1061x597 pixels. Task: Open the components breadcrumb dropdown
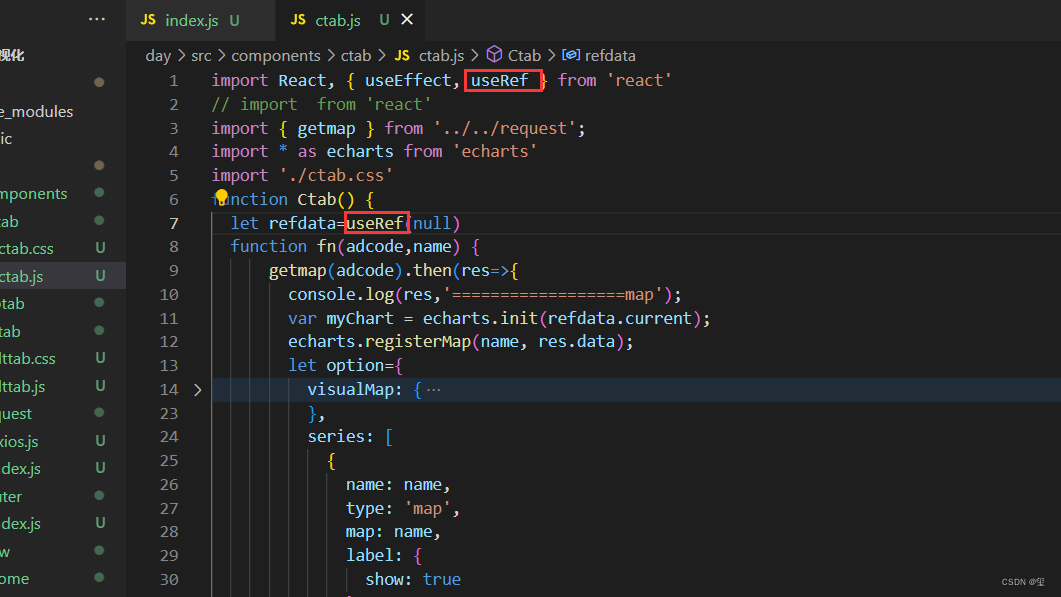276,55
